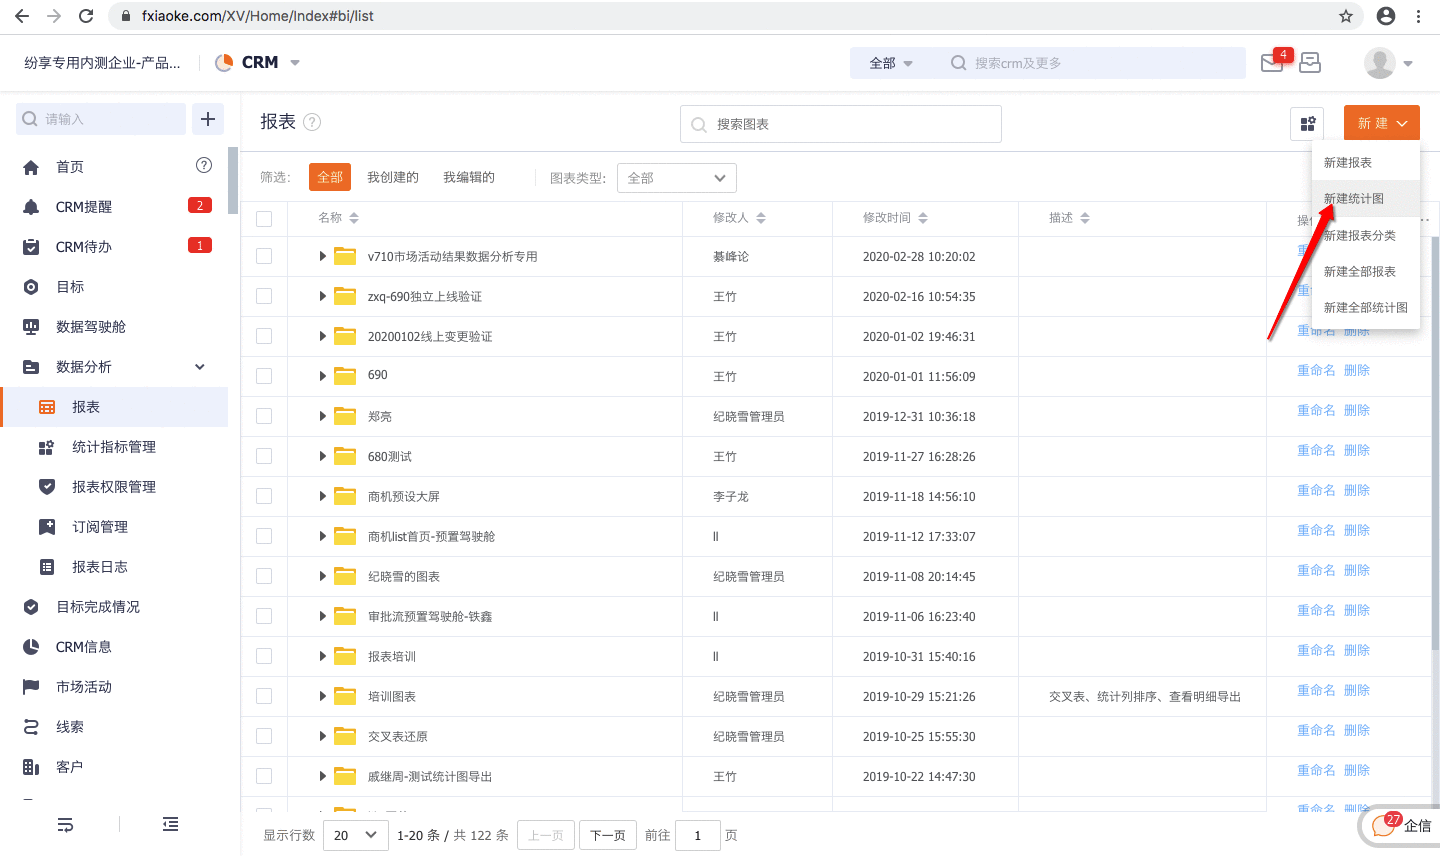Open the browser three-dot menu
This screenshot has height=857, width=1440.
[x=1418, y=16]
